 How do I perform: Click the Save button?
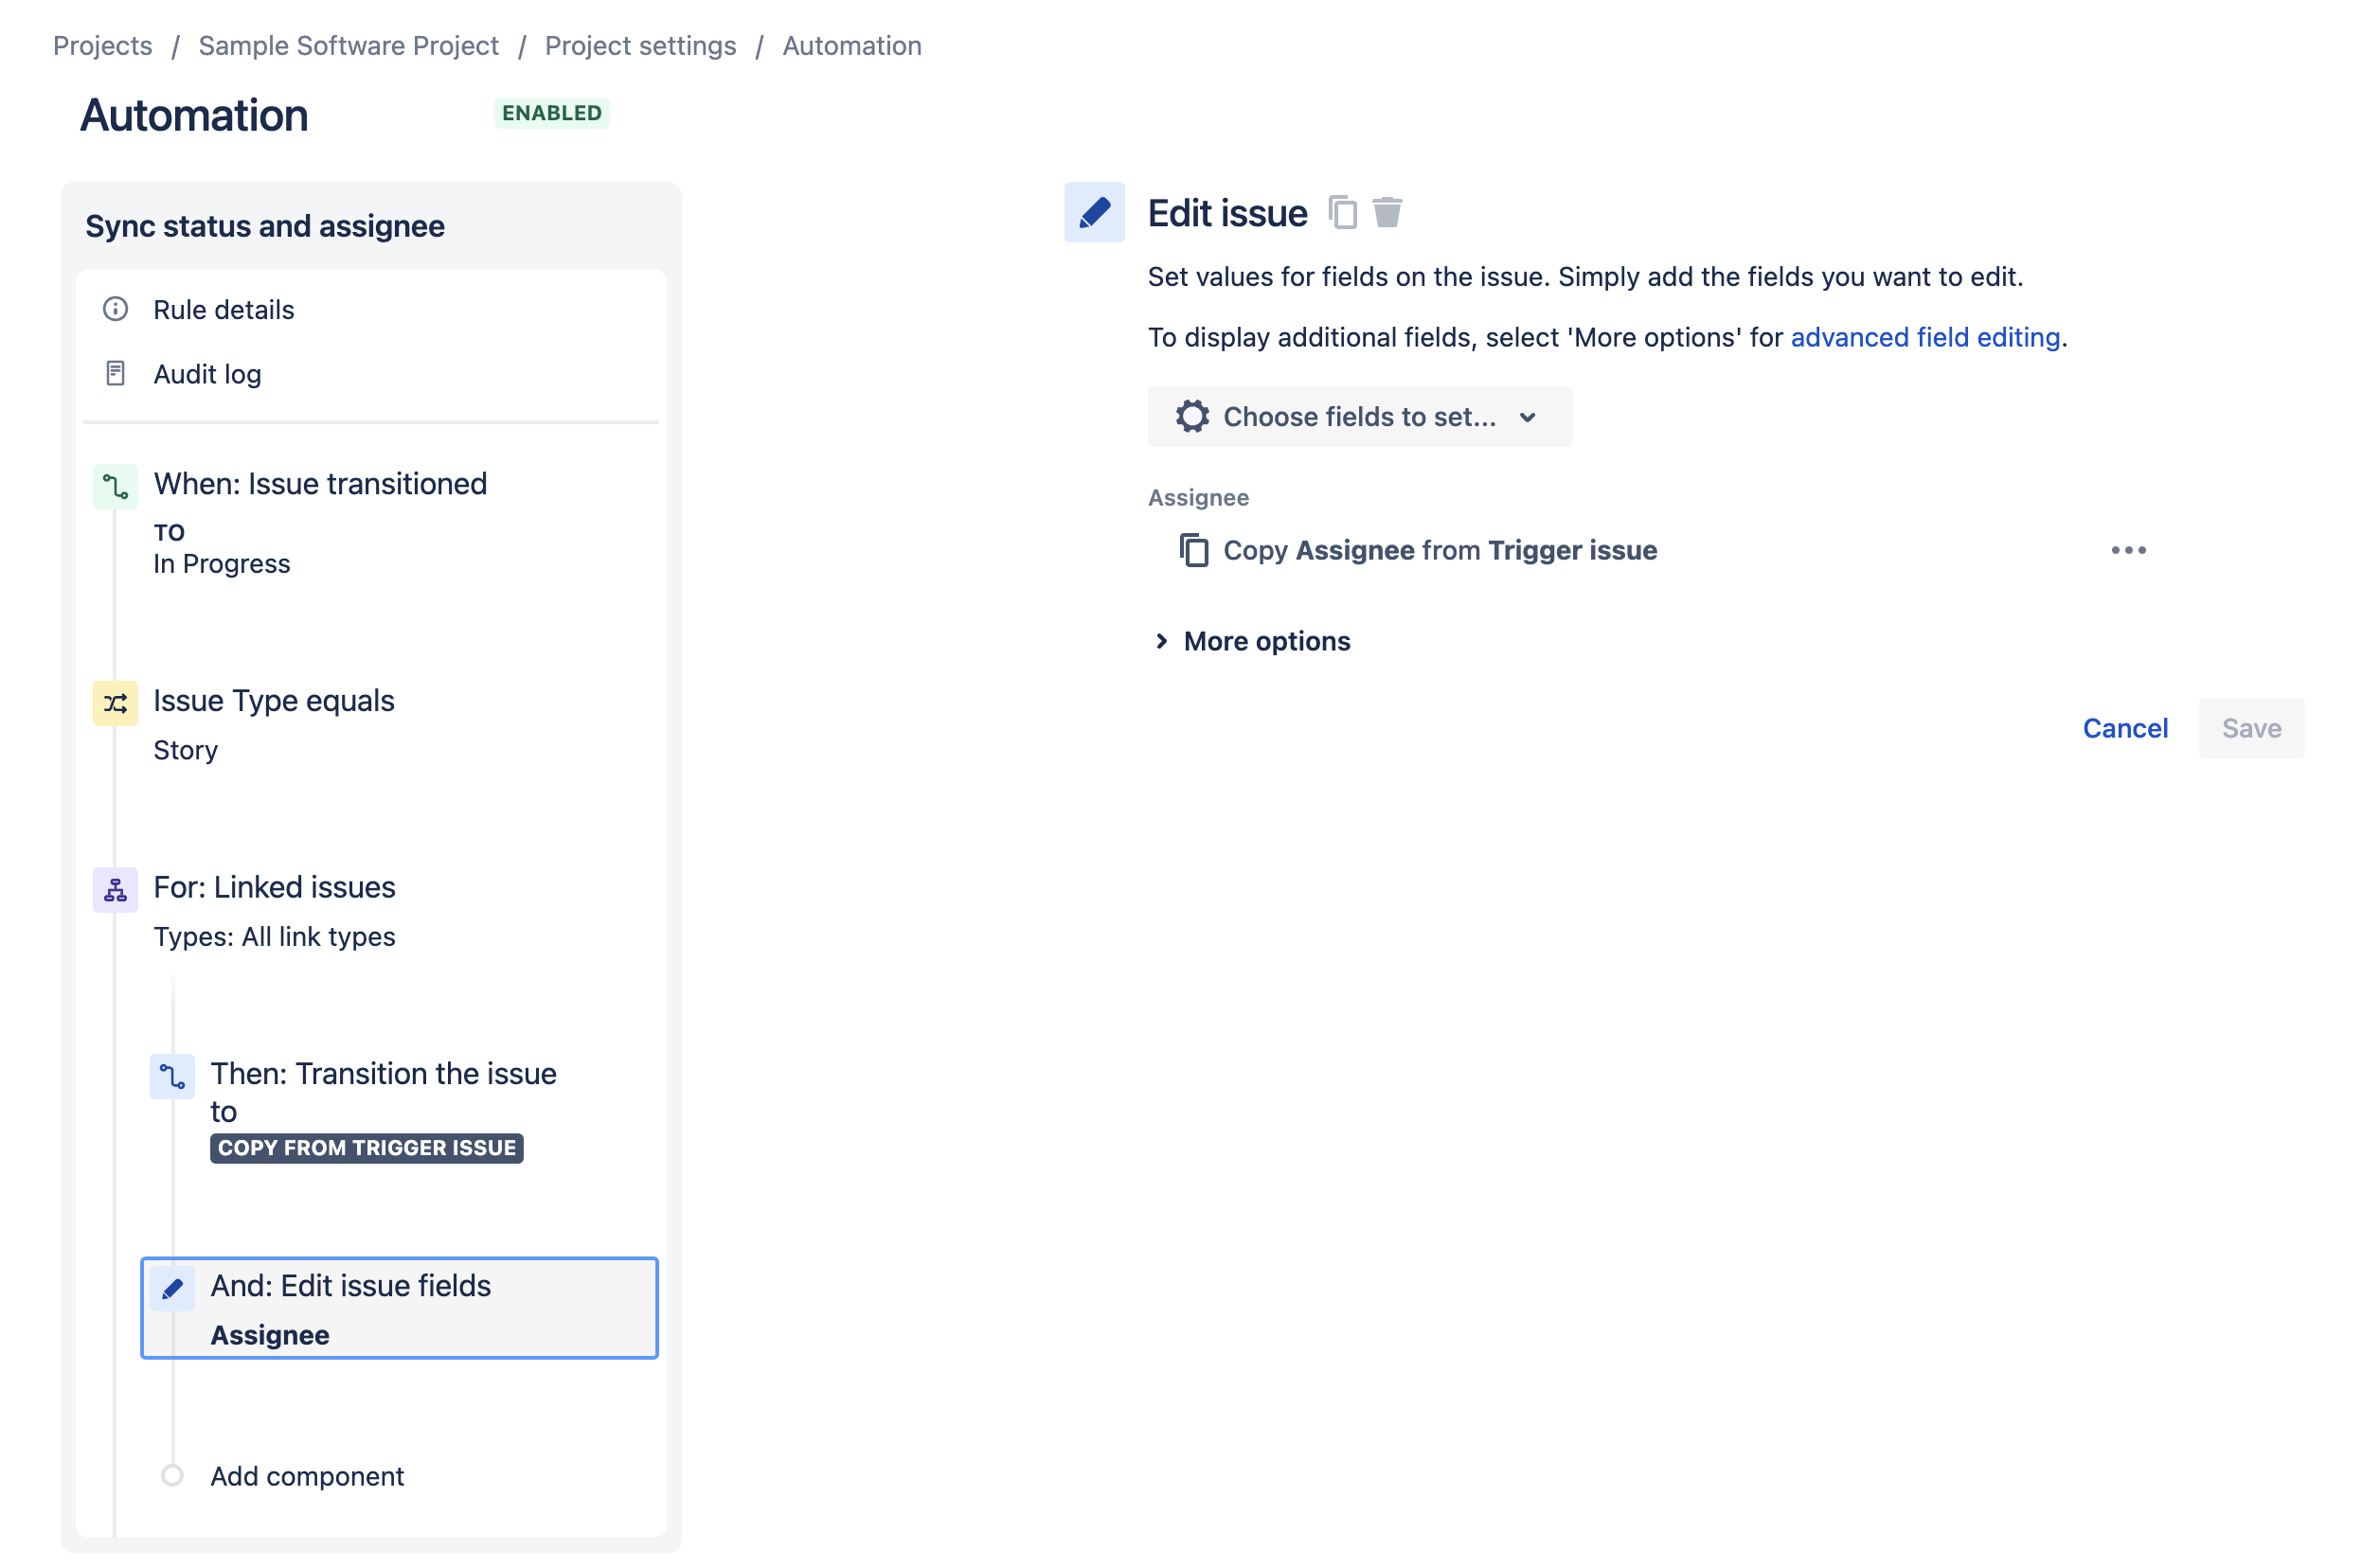click(2250, 728)
